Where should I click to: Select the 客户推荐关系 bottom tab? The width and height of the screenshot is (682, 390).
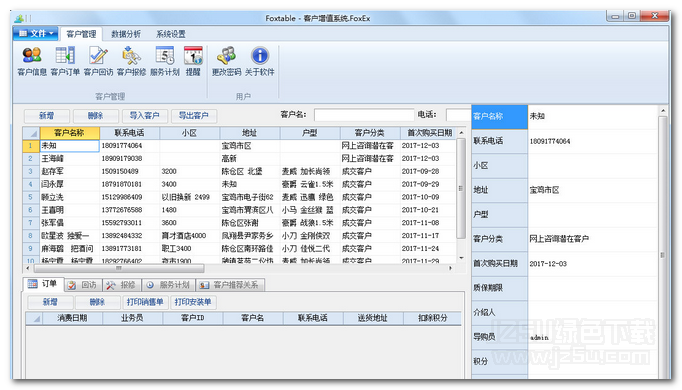(230, 285)
